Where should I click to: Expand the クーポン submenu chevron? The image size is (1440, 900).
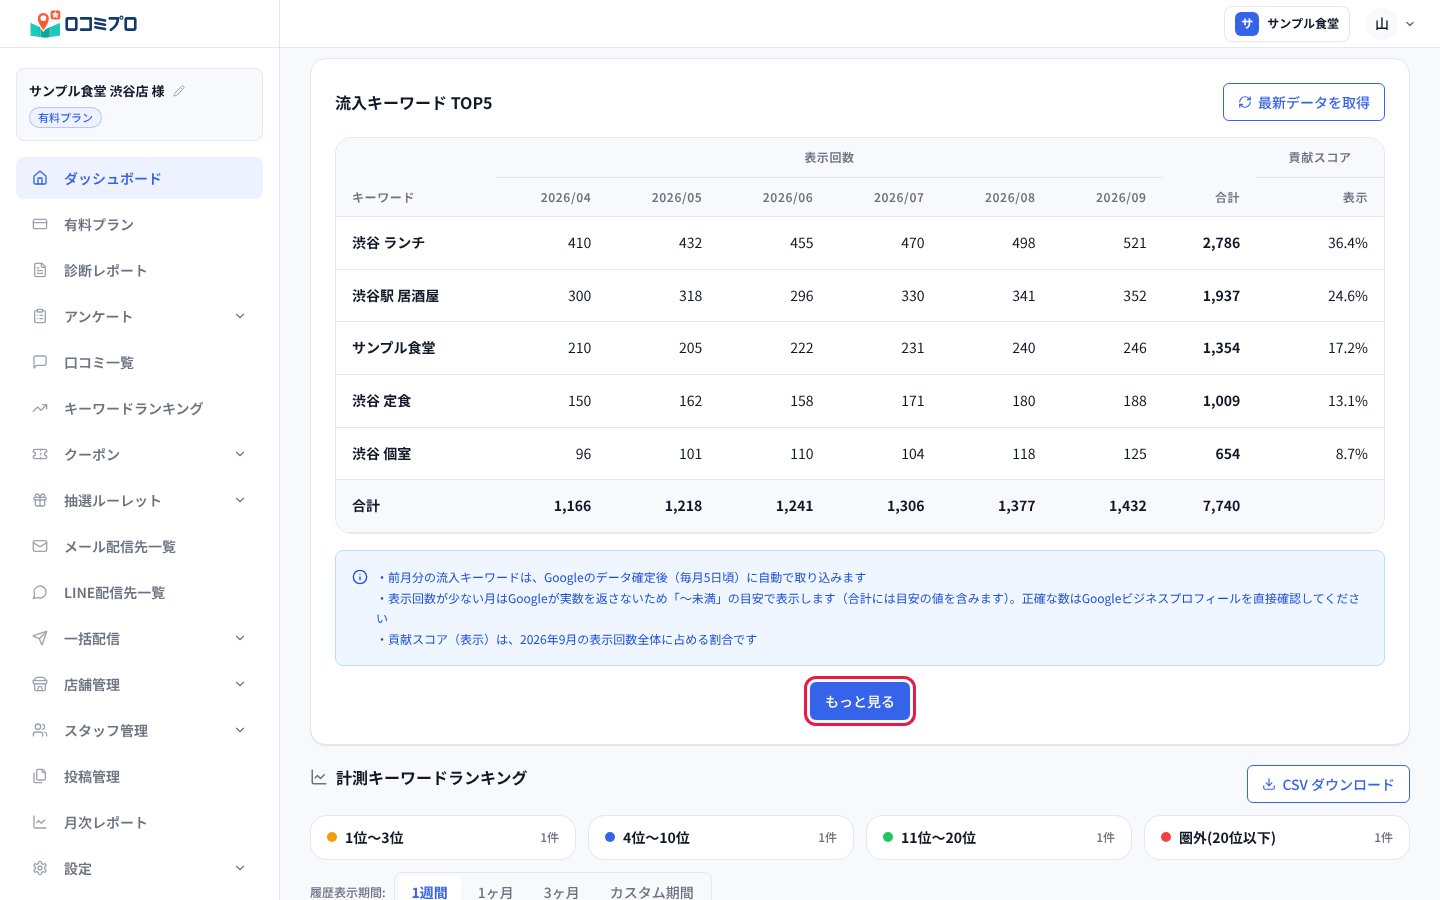click(x=240, y=454)
